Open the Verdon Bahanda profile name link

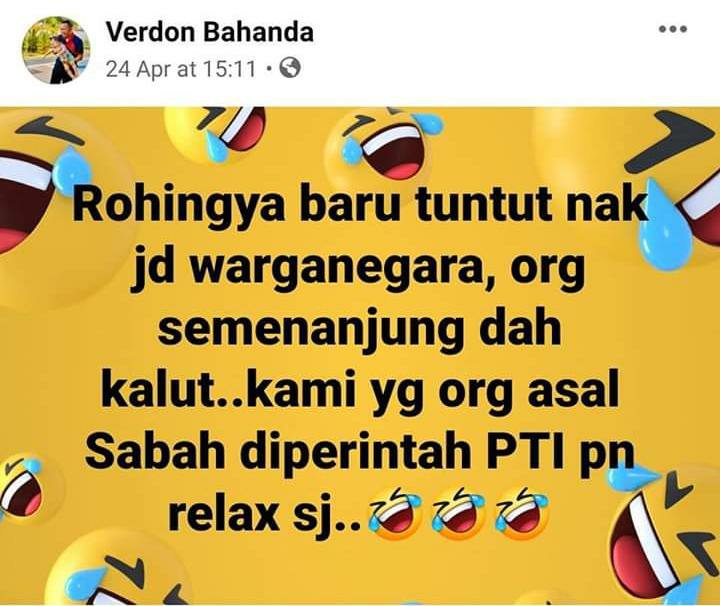pyautogui.click(x=210, y=32)
